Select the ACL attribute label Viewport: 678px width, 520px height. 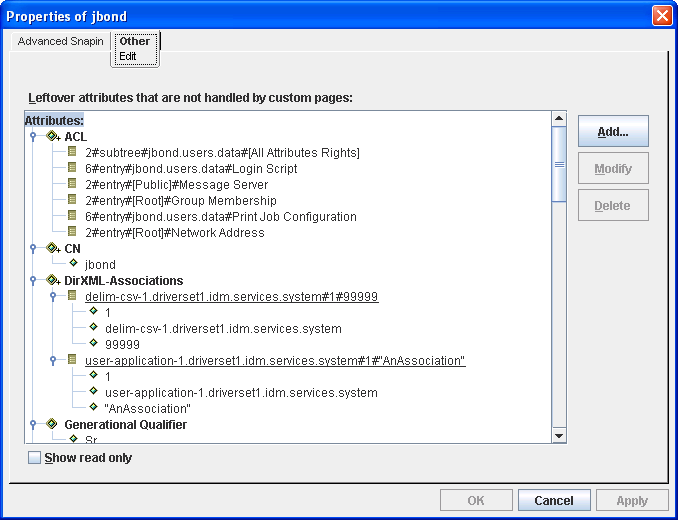[76, 137]
